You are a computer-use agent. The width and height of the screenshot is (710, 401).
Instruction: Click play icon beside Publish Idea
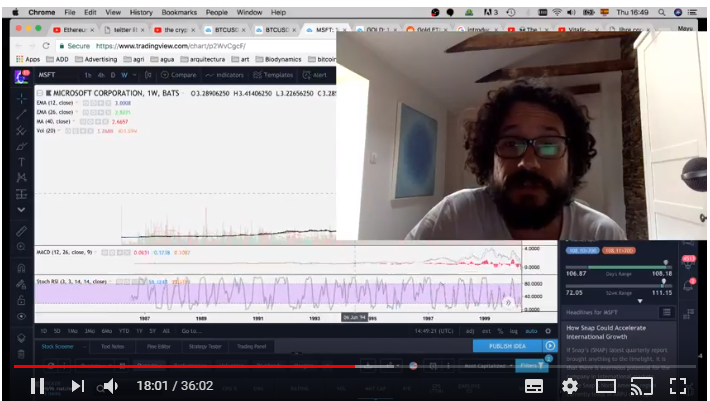coord(550,346)
